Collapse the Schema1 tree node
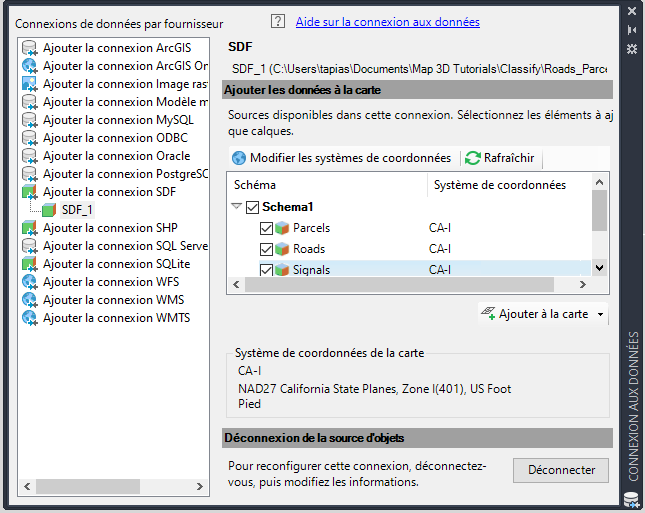 (237, 207)
